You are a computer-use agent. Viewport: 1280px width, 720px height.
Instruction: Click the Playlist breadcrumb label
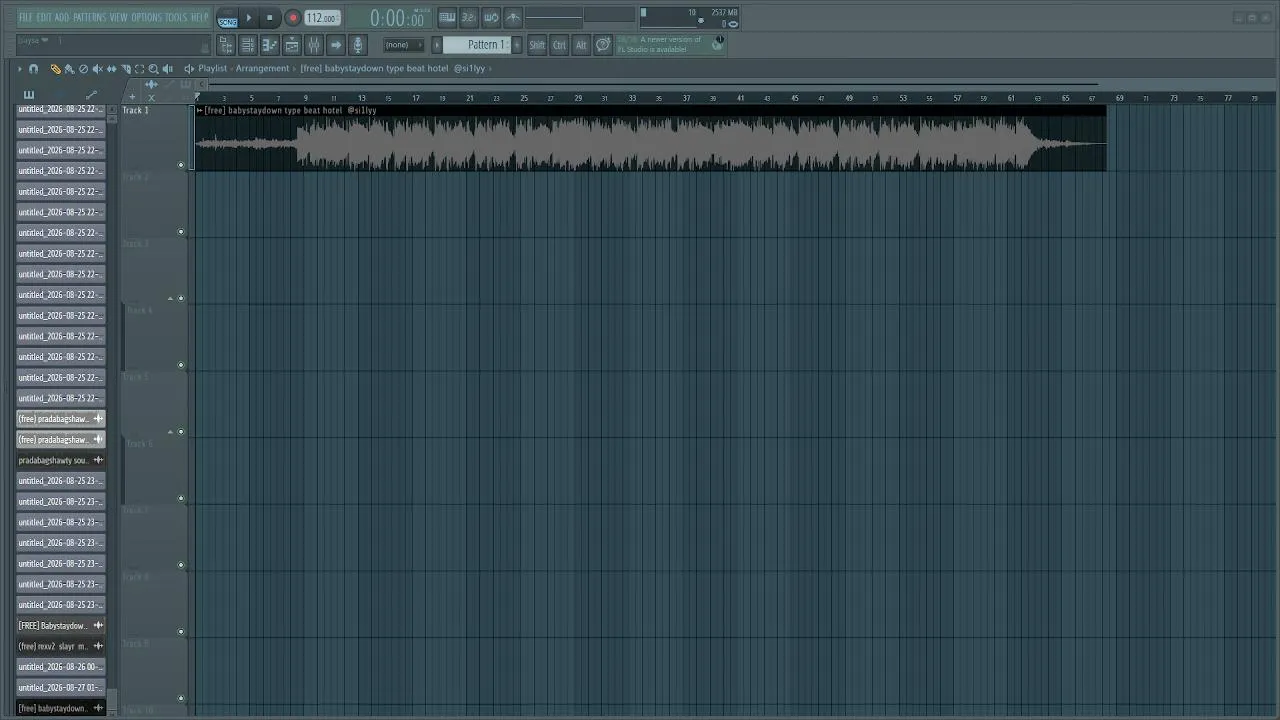coord(212,69)
